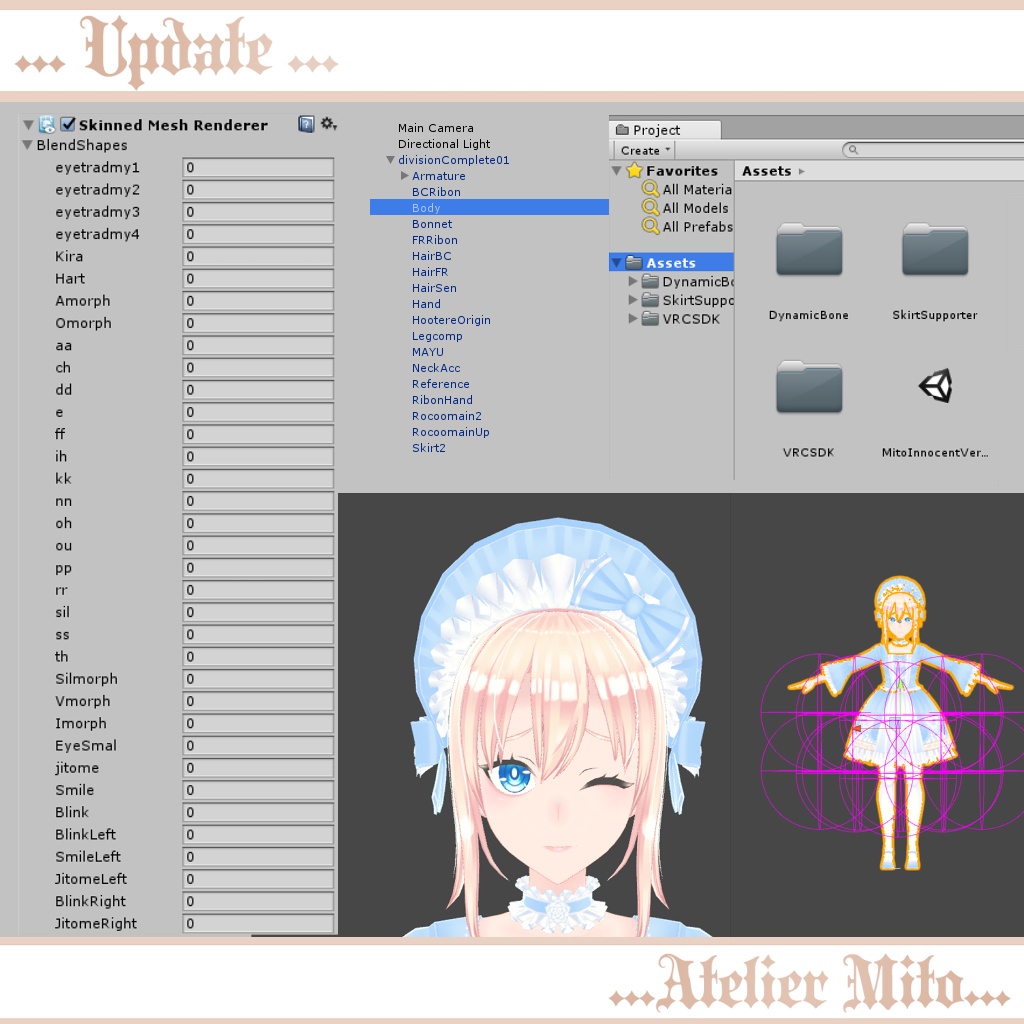Expand the DynamicBone tree folder arrow
The height and width of the screenshot is (1024, 1024).
click(632, 281)
